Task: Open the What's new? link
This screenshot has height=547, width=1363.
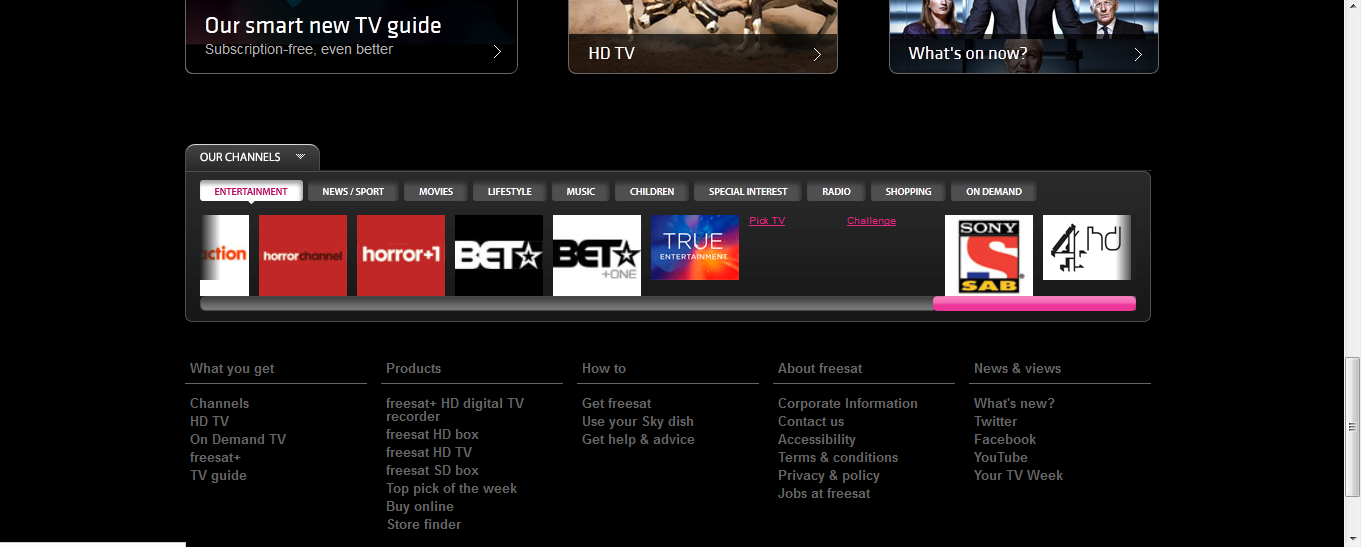Action: [1014, 404]
